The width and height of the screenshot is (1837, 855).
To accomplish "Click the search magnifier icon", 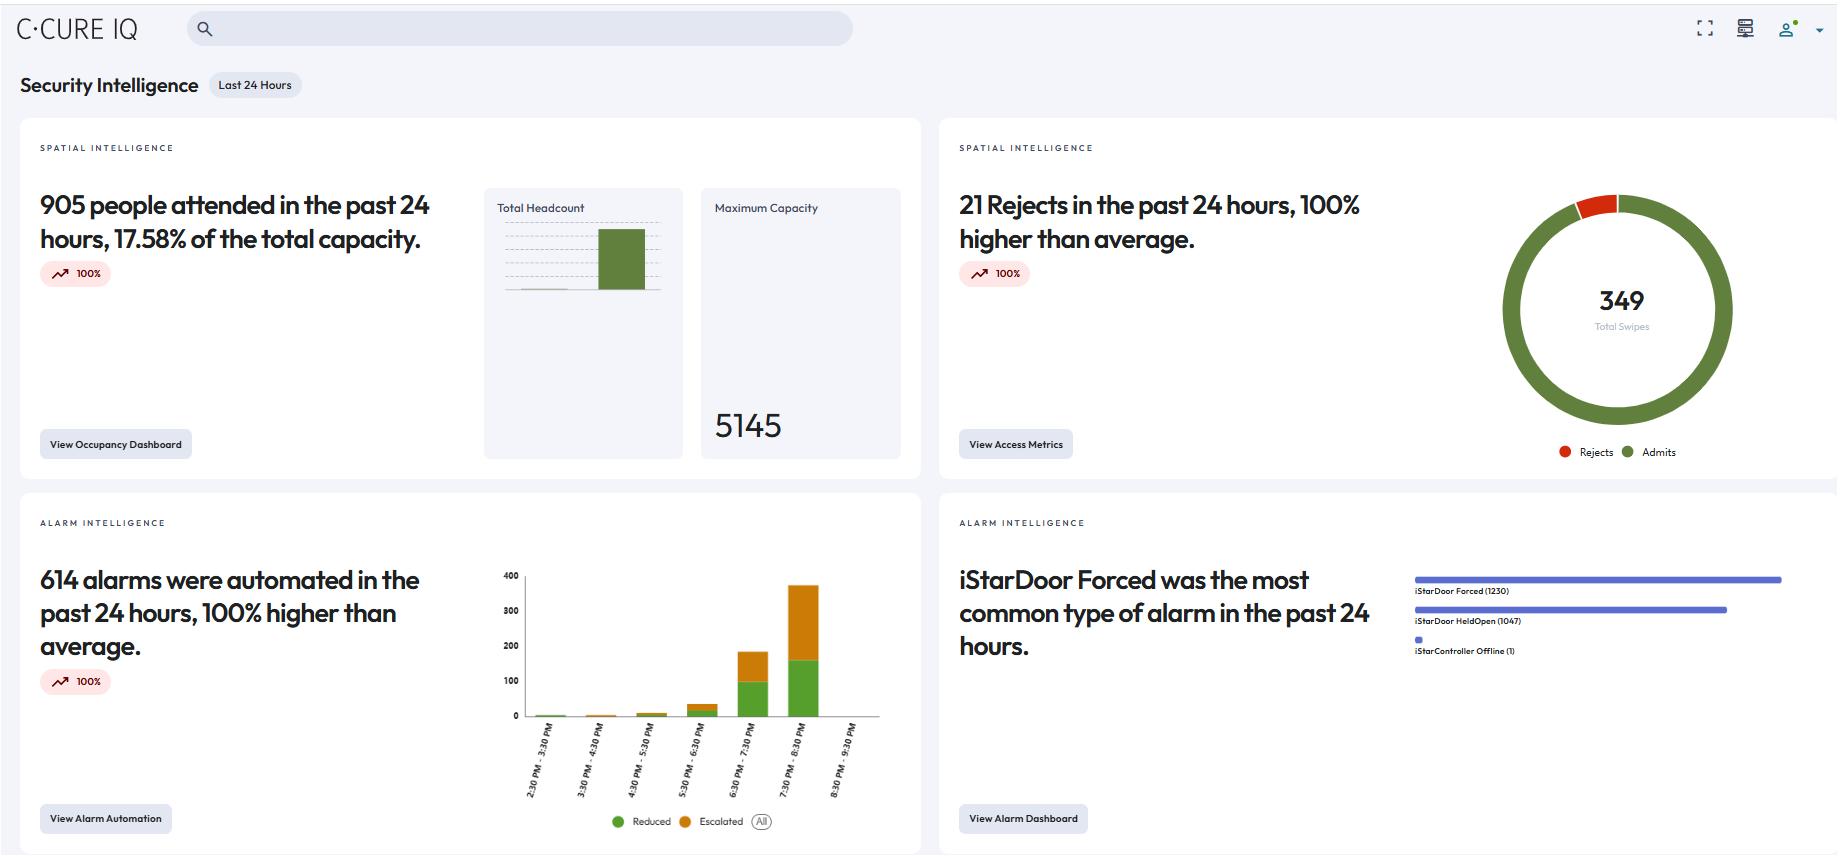I will [205, 29].
